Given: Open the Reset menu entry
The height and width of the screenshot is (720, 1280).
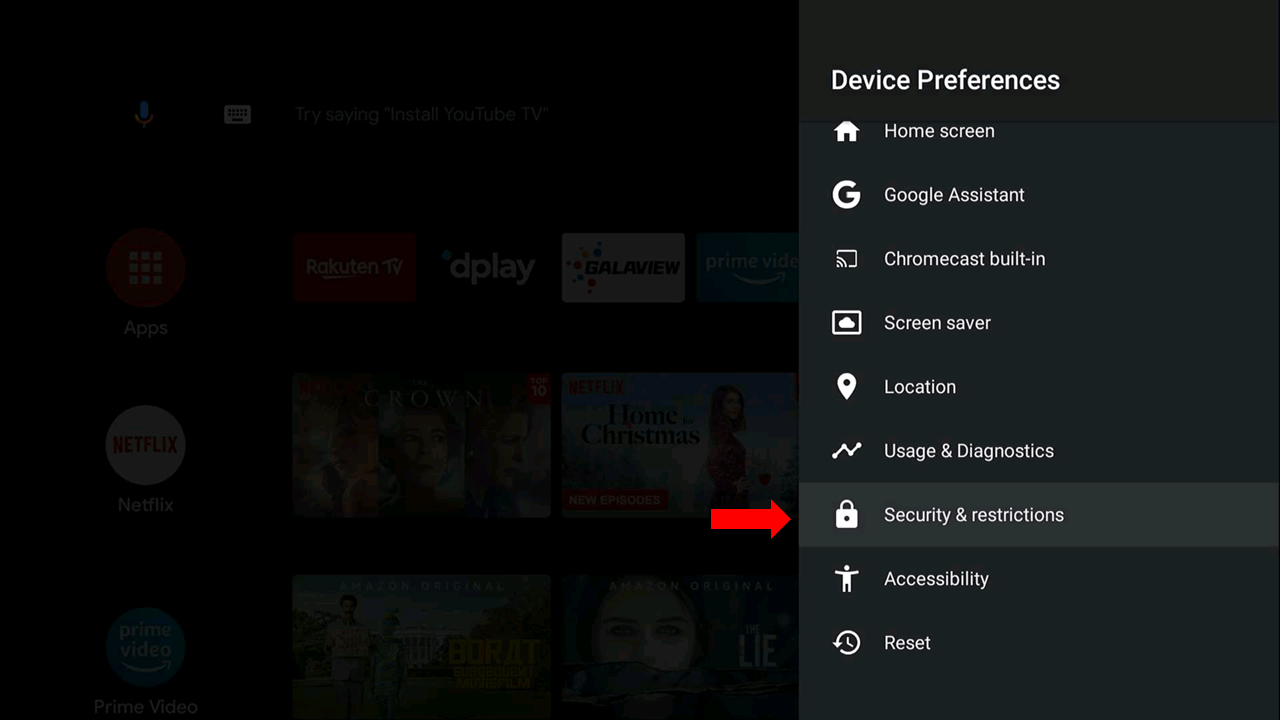Looking at the screenshot, I should coord(1039,643).
